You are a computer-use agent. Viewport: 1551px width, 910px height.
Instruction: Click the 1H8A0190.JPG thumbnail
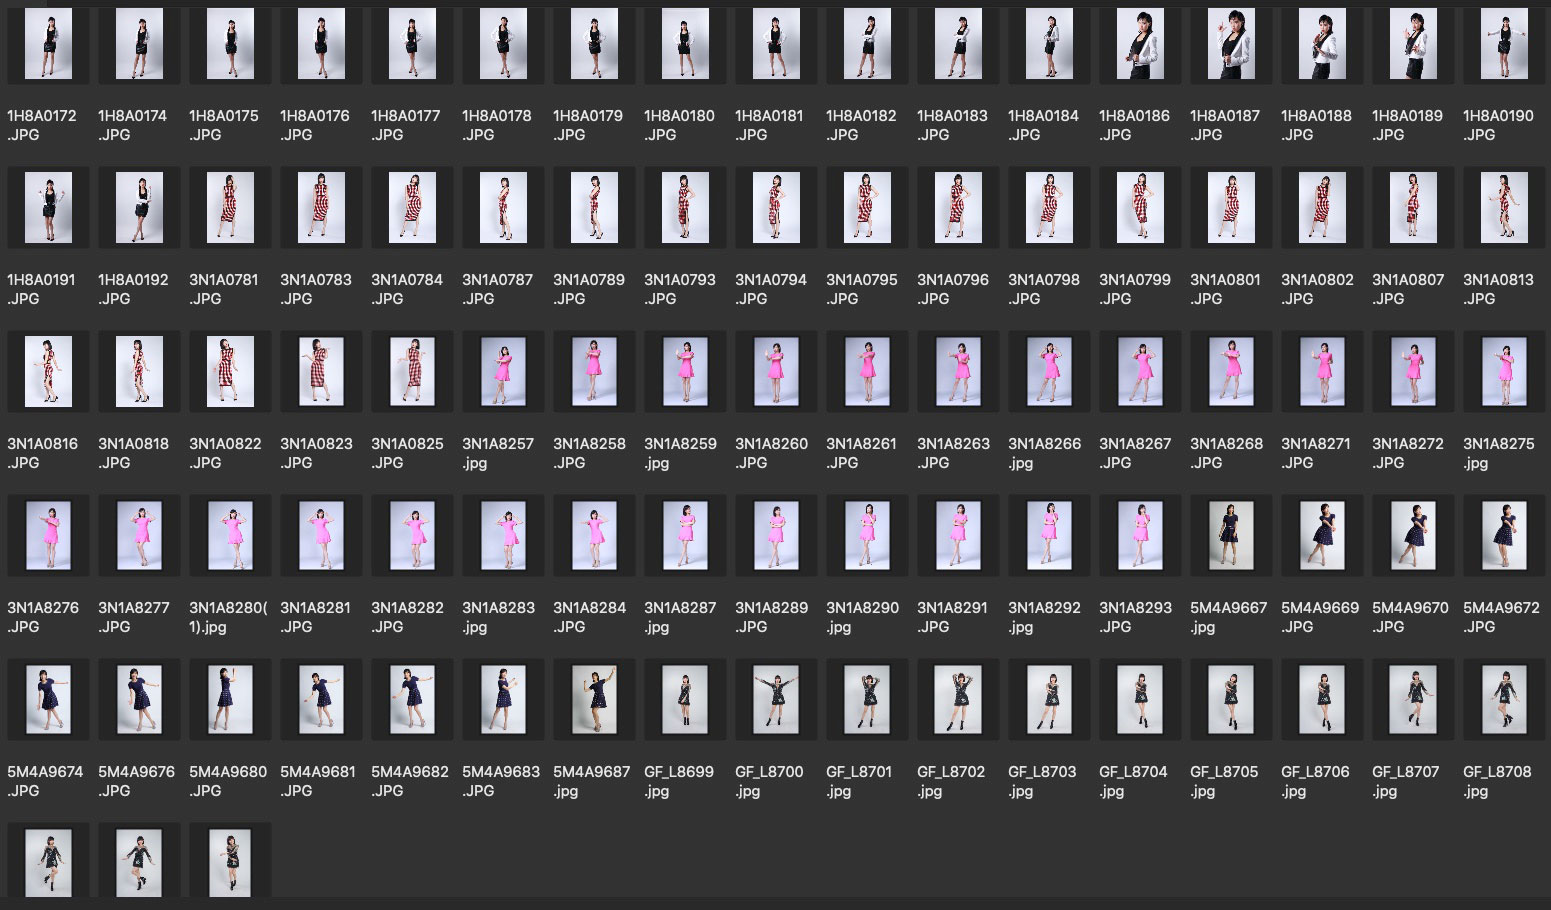click(1504, 44)
